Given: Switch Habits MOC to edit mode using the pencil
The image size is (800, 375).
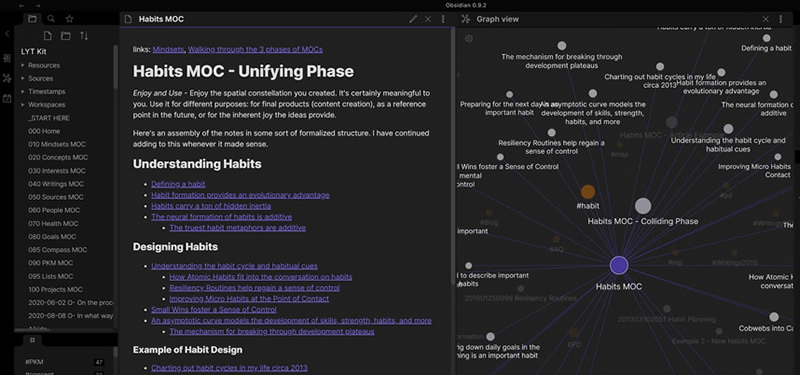Looking at the screenshot, I should [413, 19].
